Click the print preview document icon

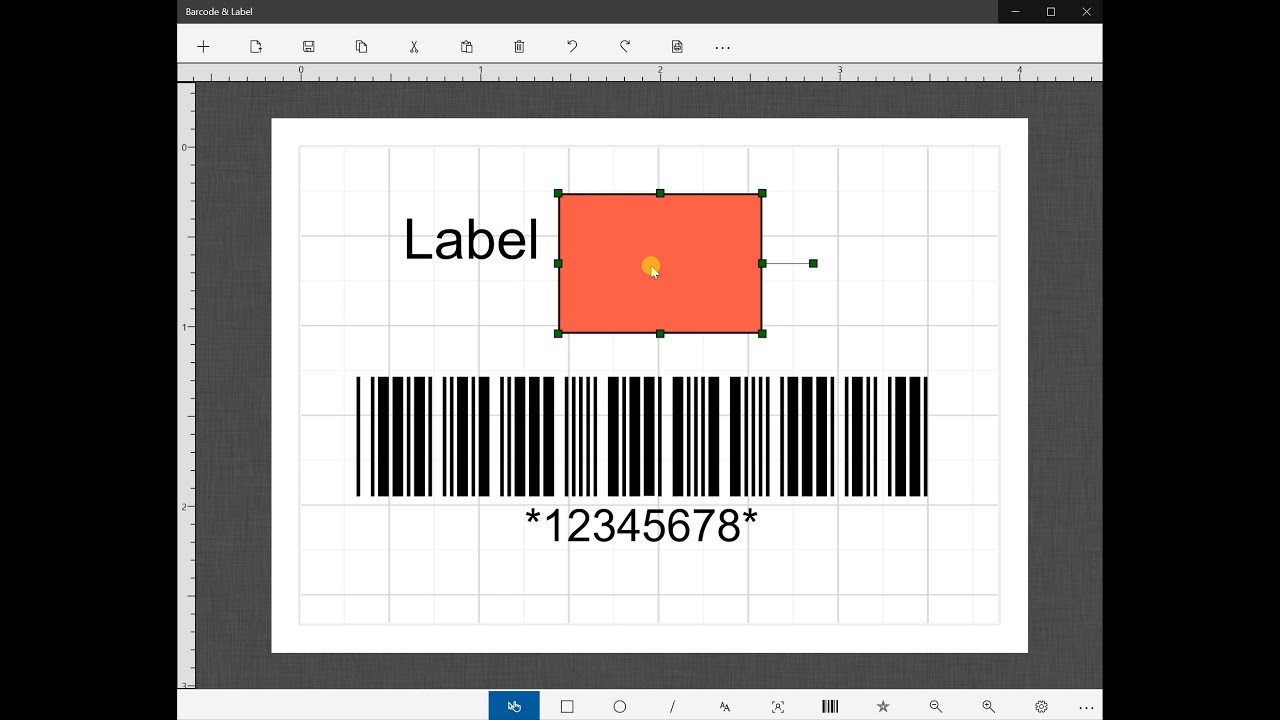[677, 47]
